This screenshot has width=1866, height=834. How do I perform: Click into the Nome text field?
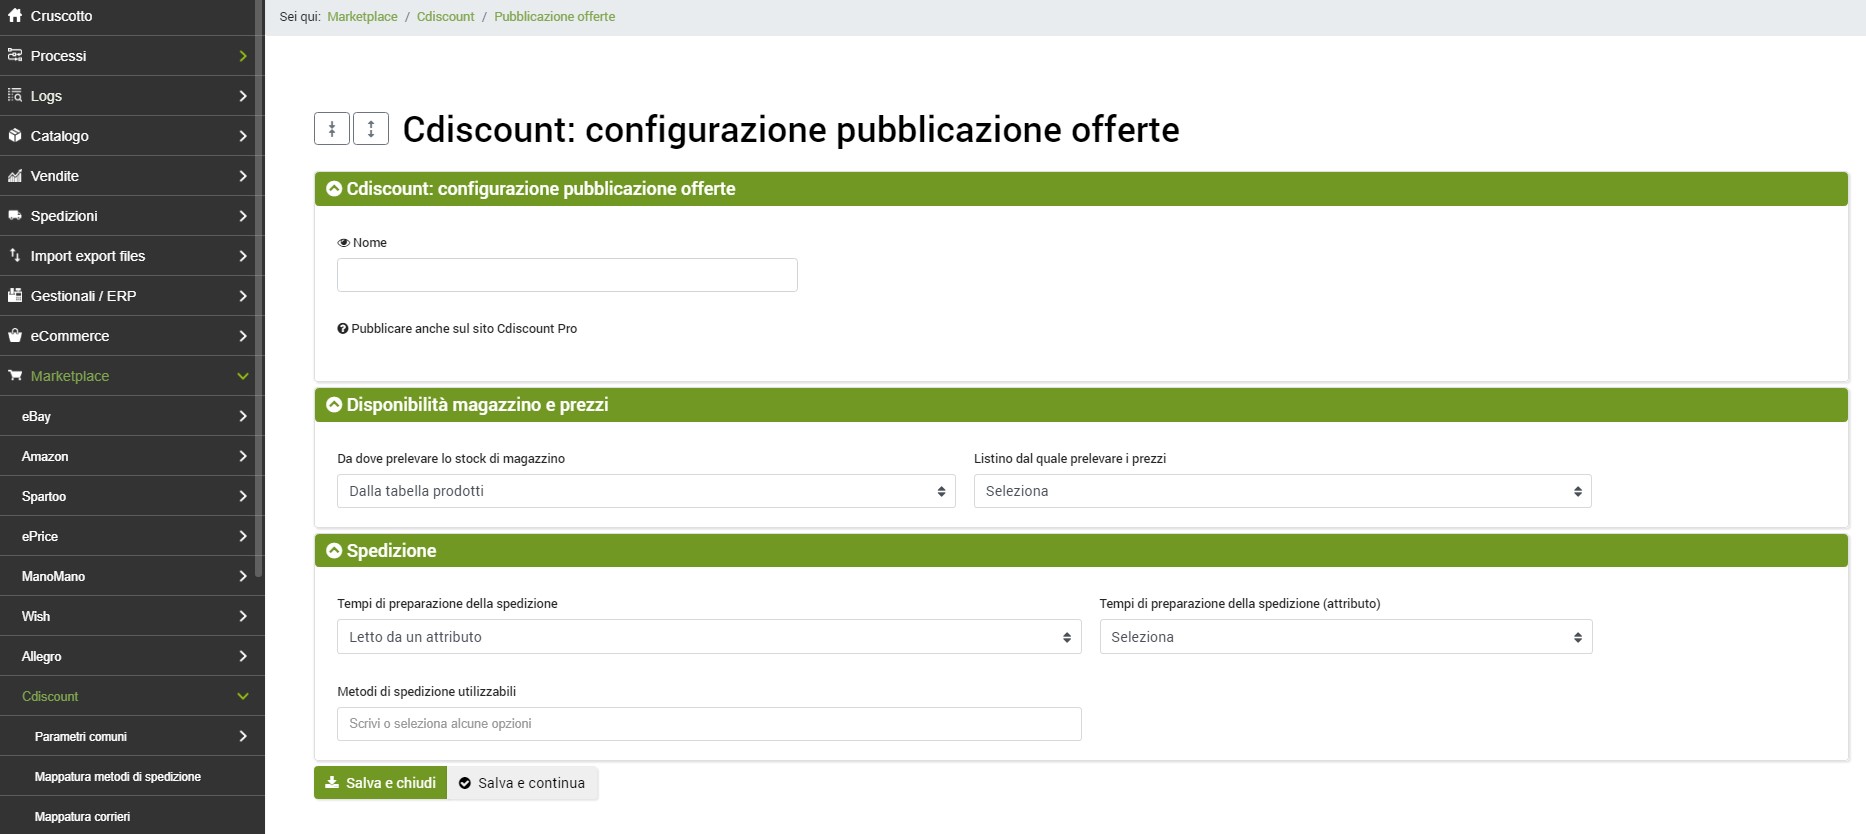coord(567,275)
